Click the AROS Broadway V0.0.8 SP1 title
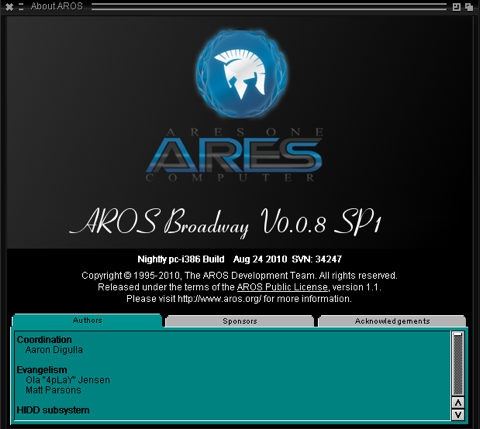 (x=225, y=222)
